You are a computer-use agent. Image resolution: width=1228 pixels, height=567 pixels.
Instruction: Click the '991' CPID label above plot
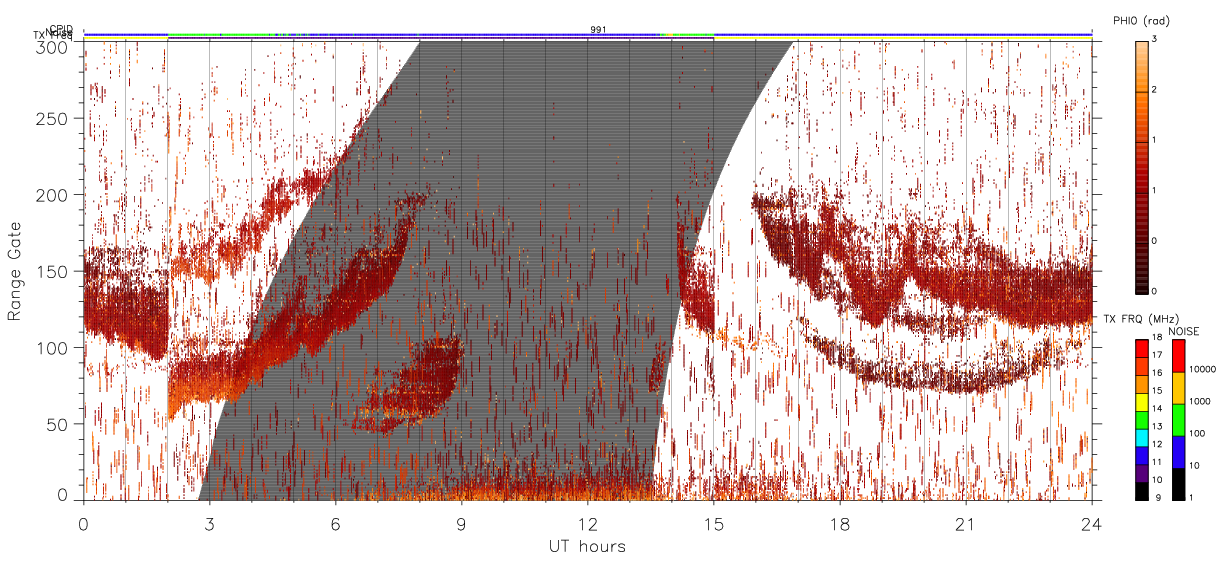click(598, 30)
